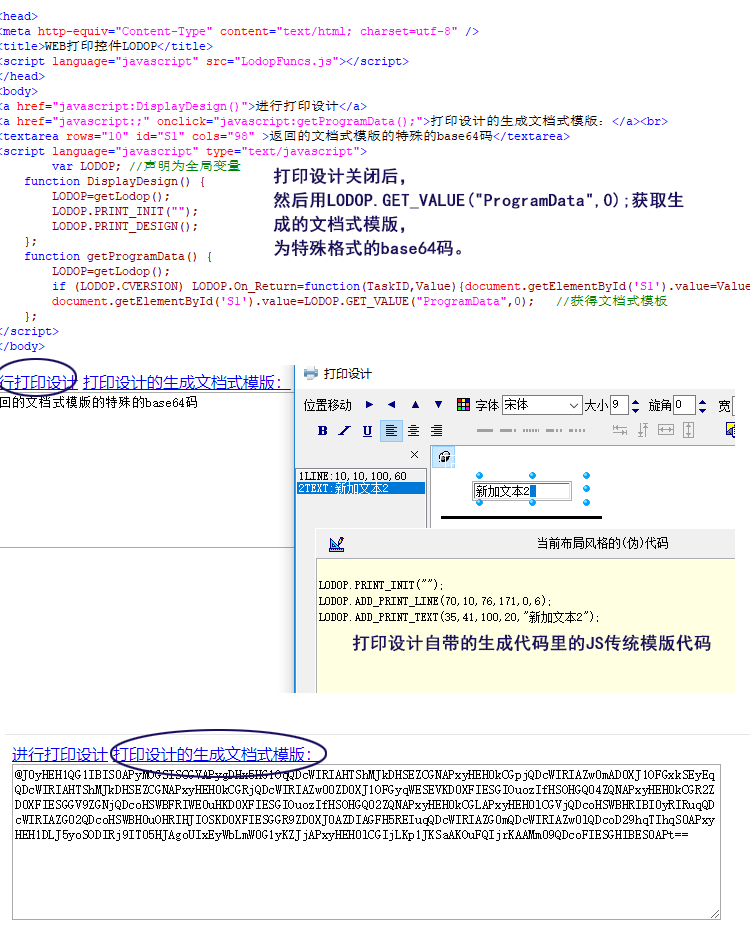Select 2TEXT:新加文本2 in the item list

point(343,488)
